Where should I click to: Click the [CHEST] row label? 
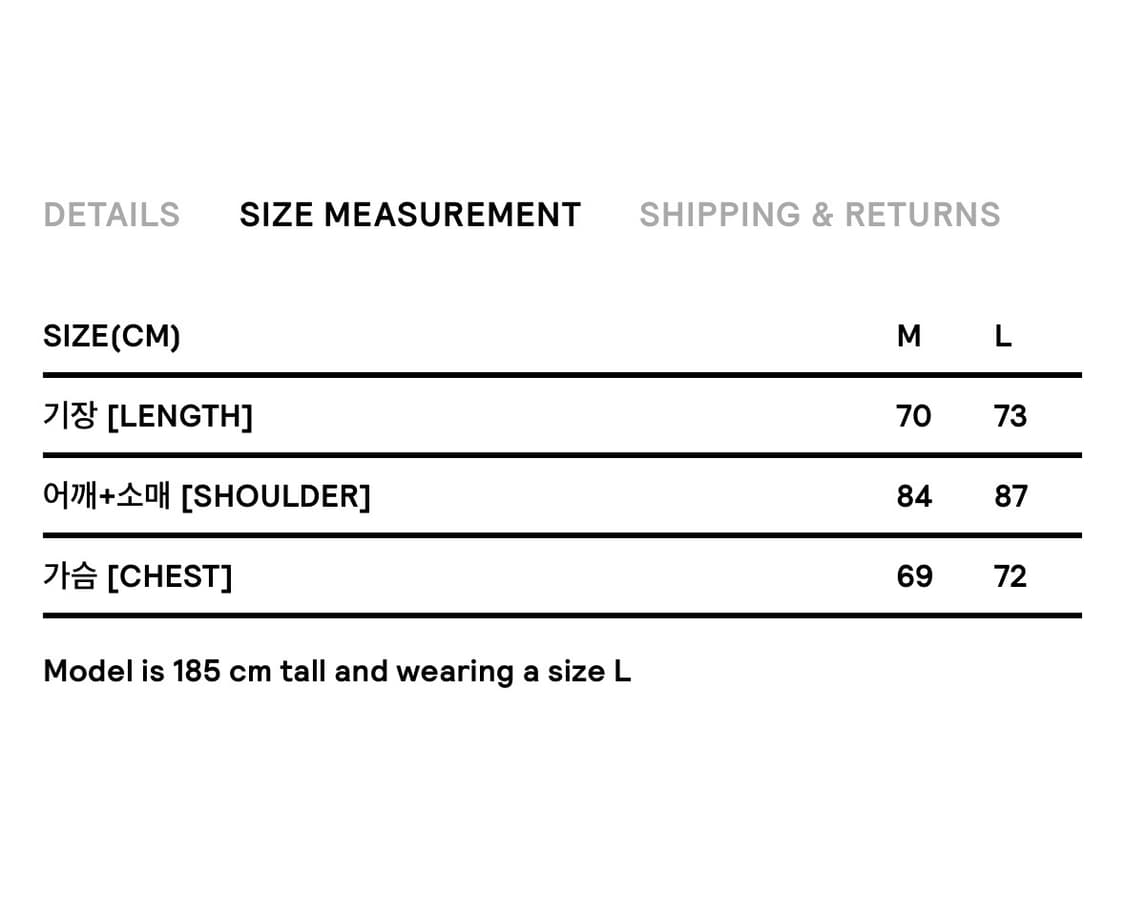coord(169,576)
